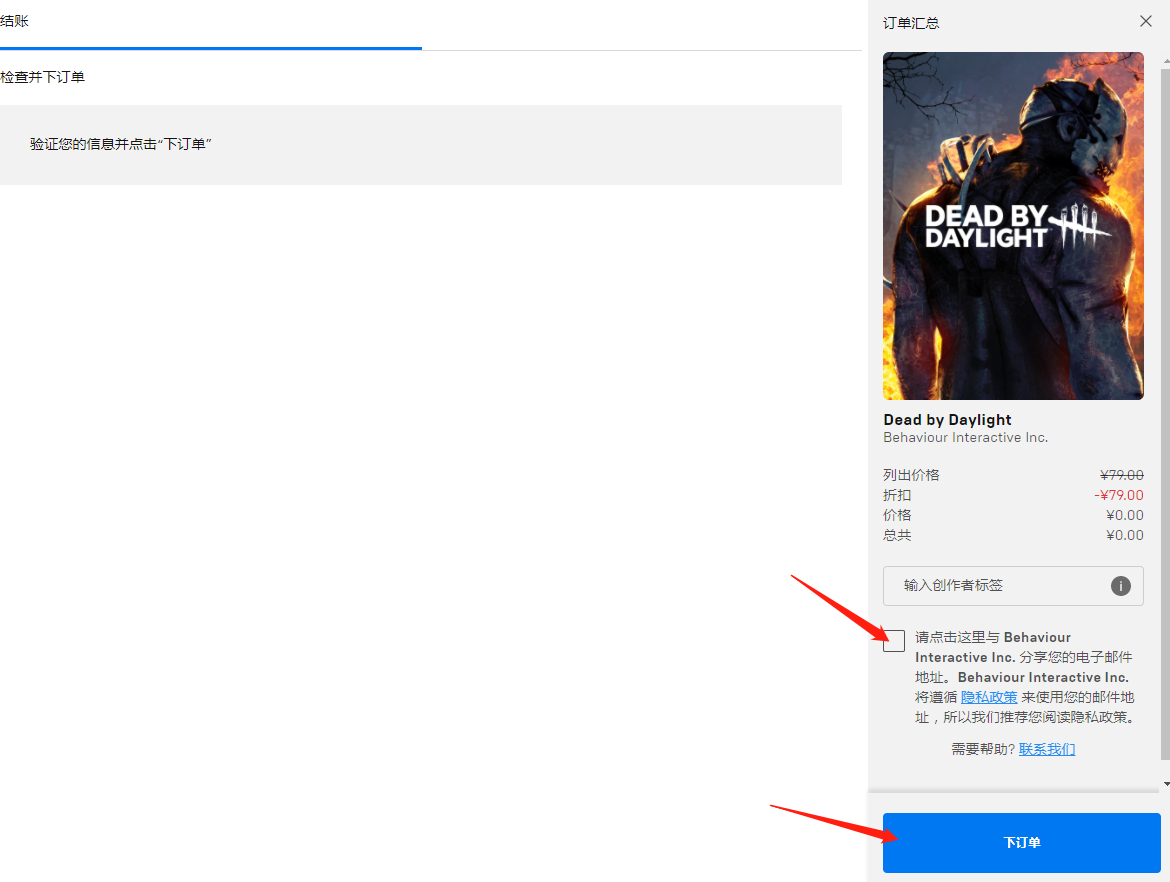Close the order summary panel
This screenshot has width=1170, height=882.
(x=1146, y=21)
